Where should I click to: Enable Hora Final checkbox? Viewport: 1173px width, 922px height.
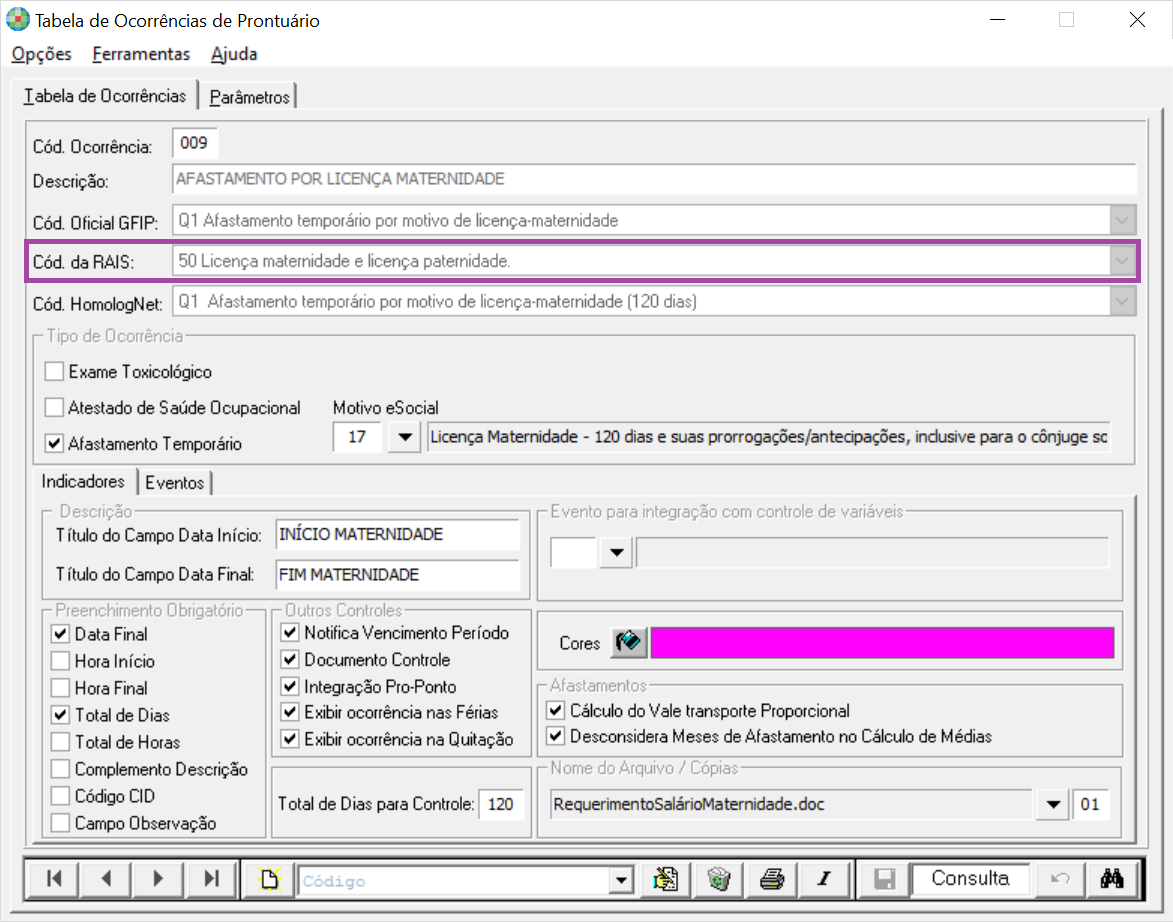61,688
